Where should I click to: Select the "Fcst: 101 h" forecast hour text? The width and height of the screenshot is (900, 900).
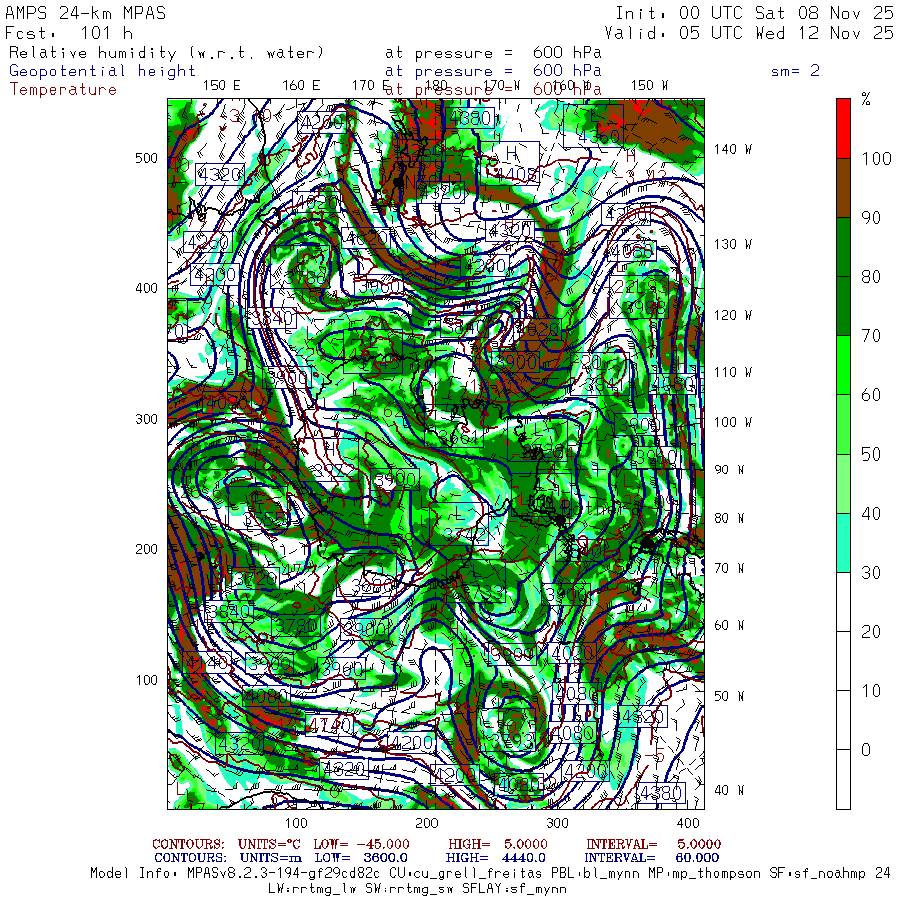69,33
